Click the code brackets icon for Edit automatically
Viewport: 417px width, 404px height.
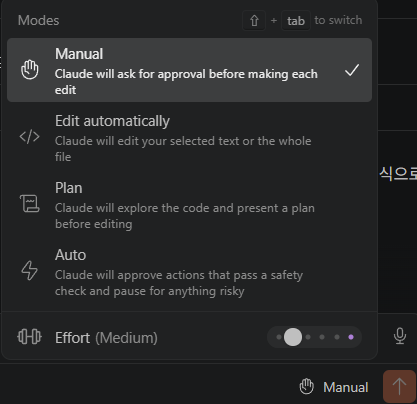tap(30, 137)
